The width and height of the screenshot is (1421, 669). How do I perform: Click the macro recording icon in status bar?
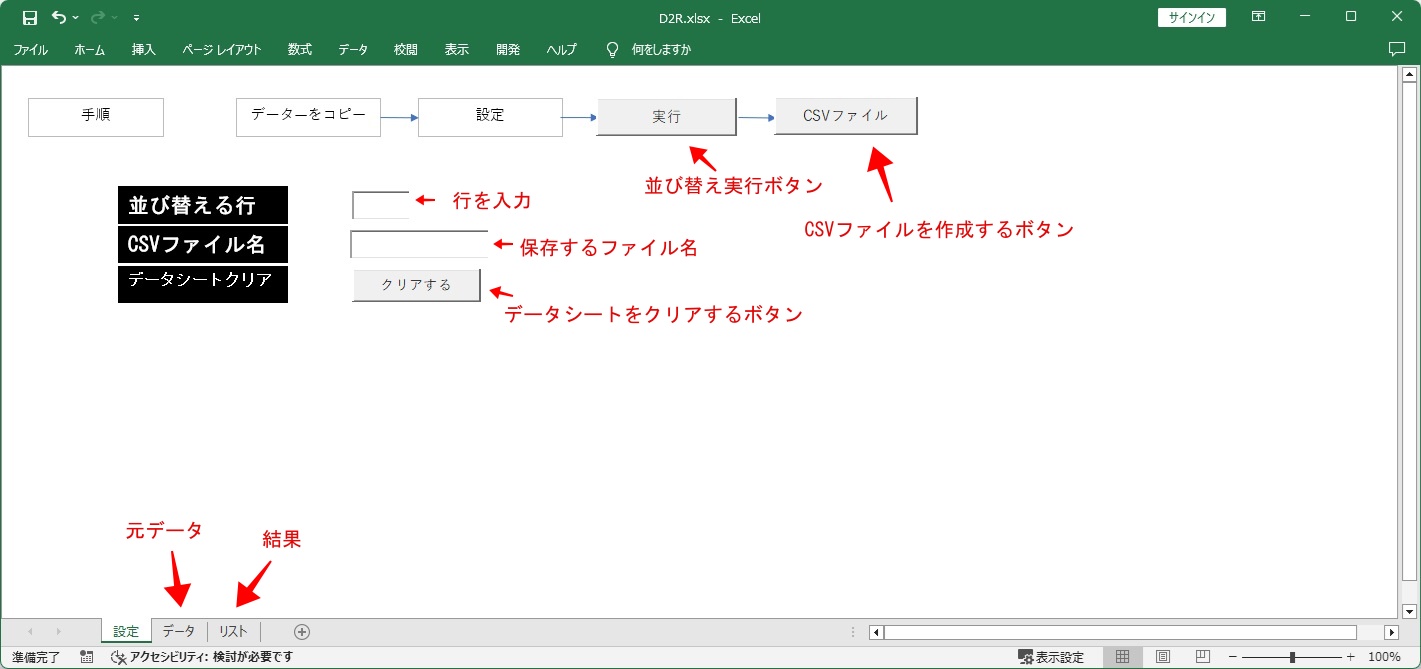(x=87, y=657)
